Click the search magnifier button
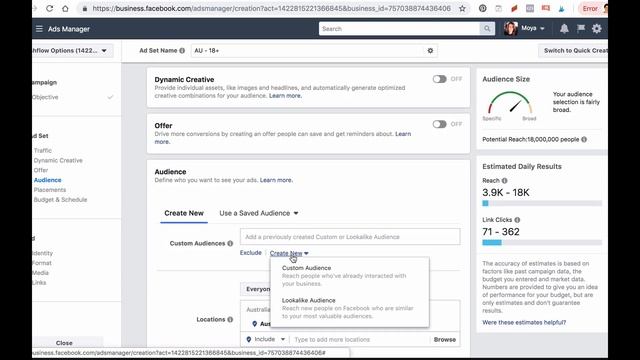 487,29
